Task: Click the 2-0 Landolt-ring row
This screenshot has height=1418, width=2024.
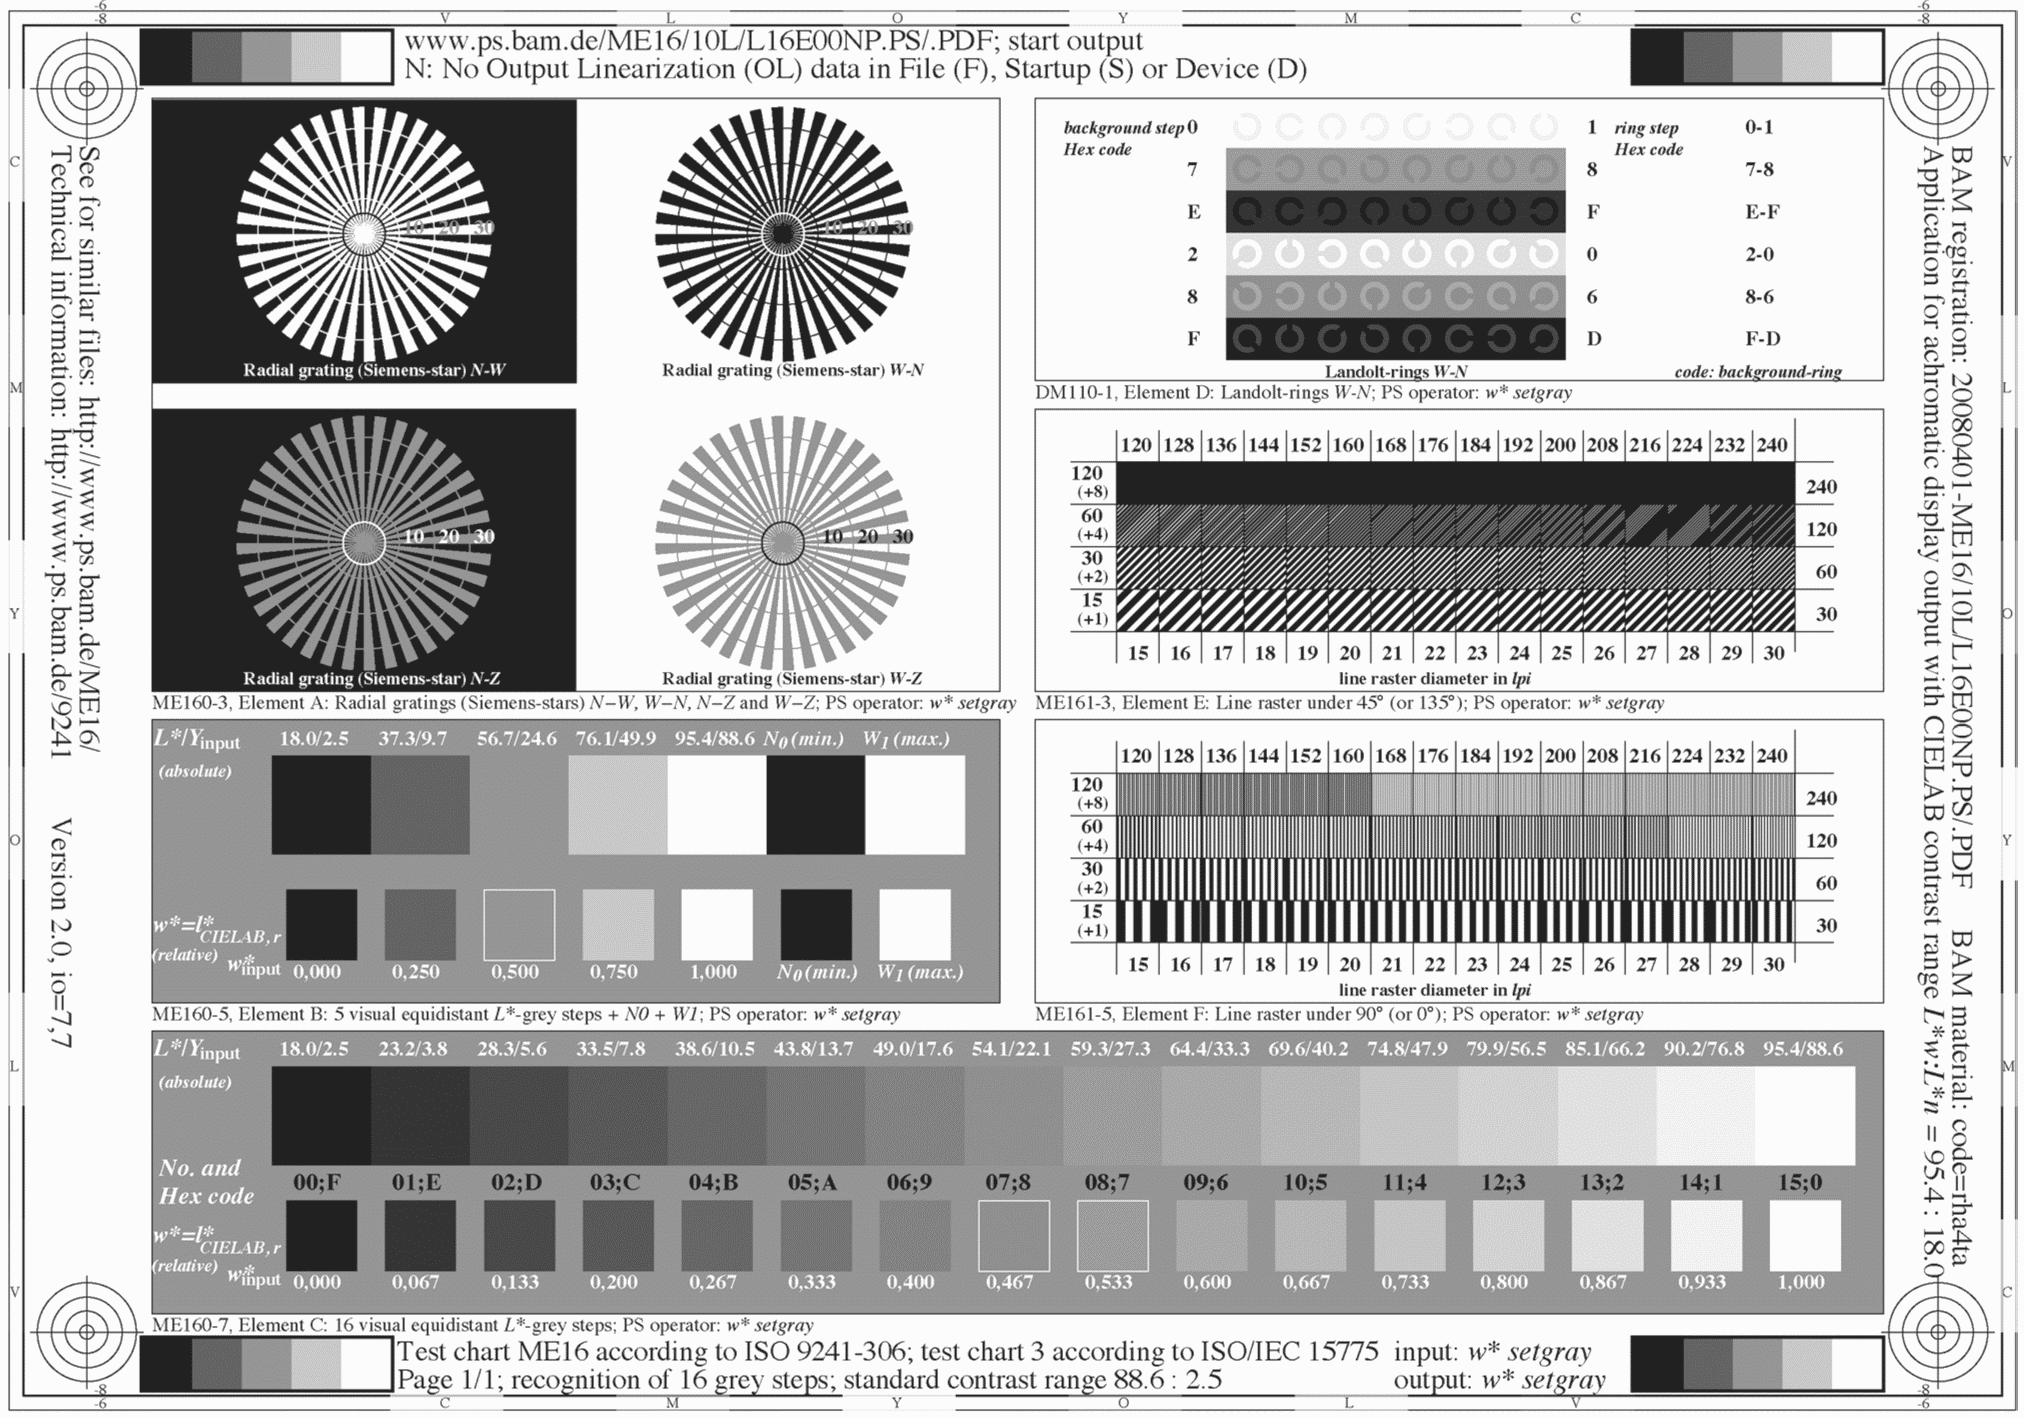Action: pyautogui.click(x=1395, y=254)
